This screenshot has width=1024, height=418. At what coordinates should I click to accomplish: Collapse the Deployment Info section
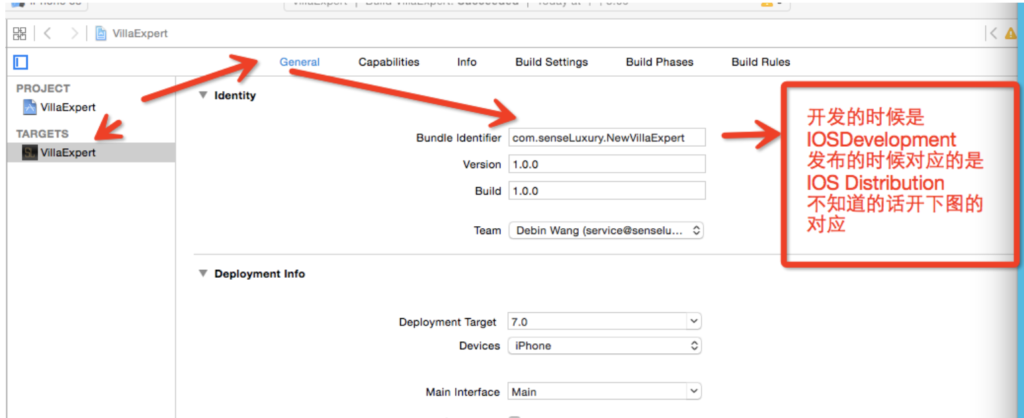[202, 274]
